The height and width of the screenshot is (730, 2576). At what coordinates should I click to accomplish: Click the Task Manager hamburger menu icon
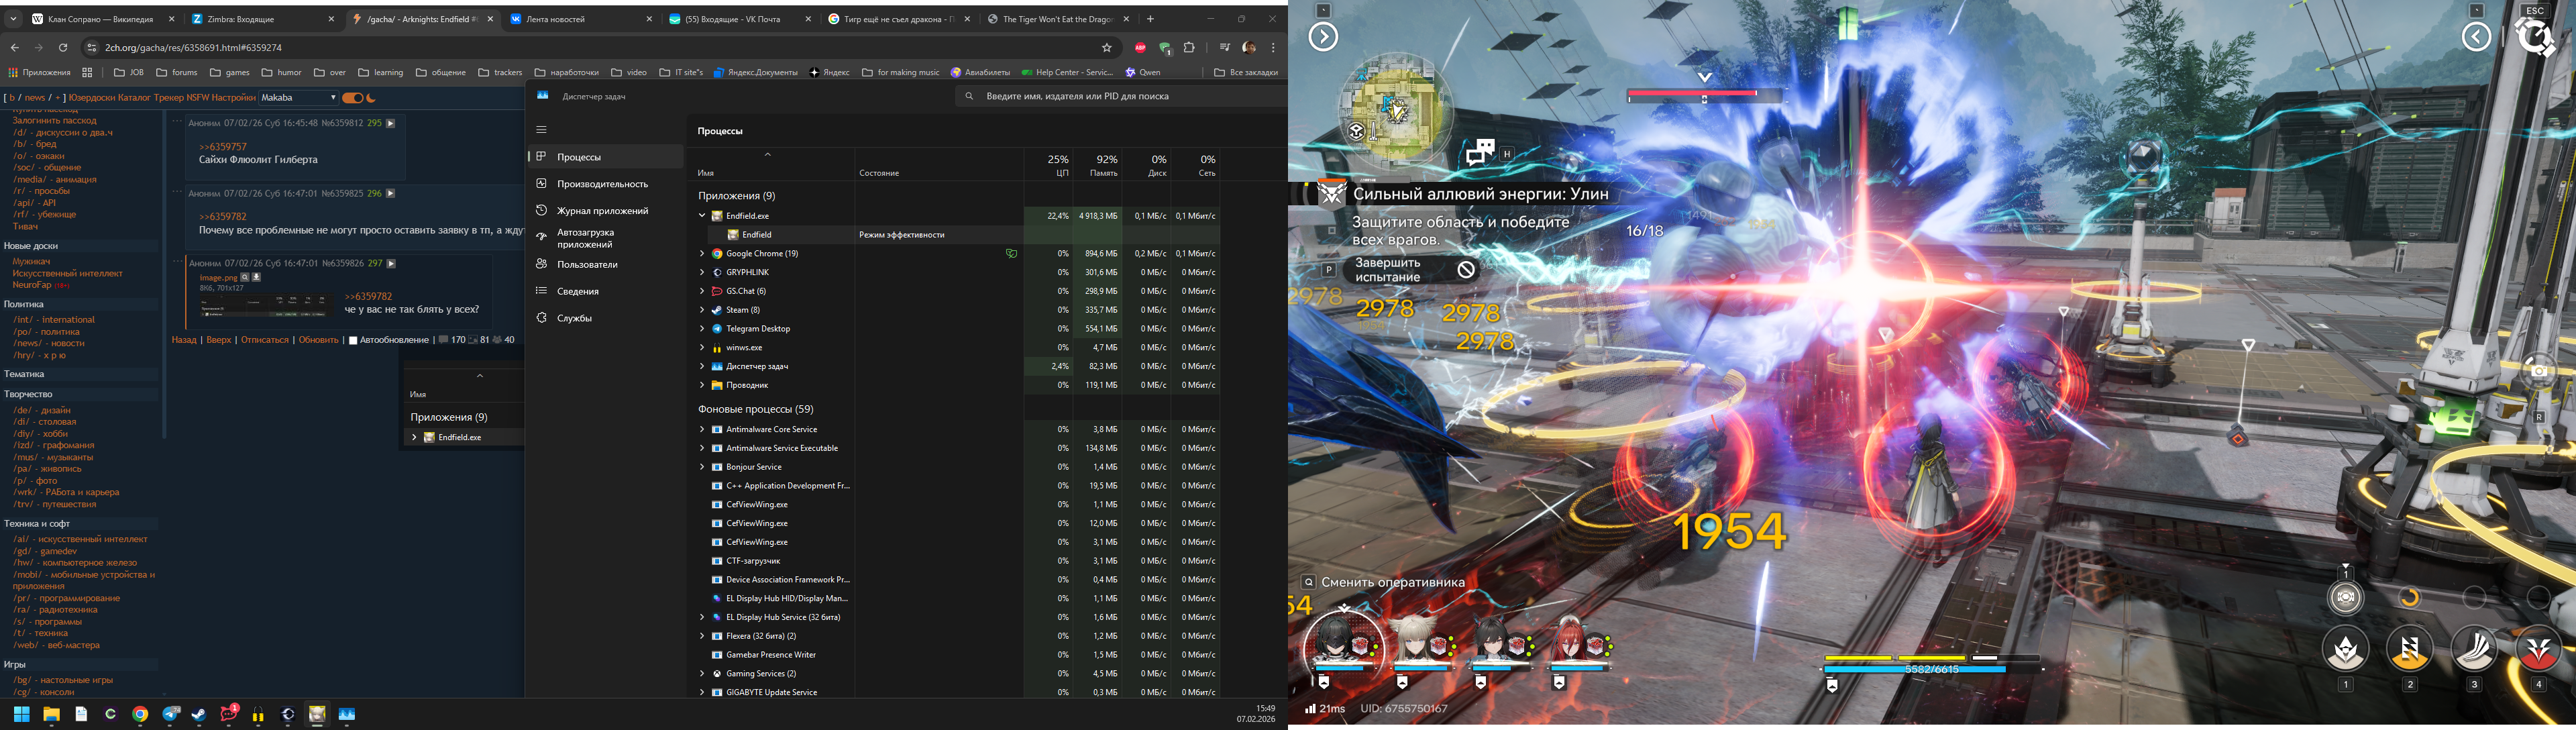[x=541, y=130]
